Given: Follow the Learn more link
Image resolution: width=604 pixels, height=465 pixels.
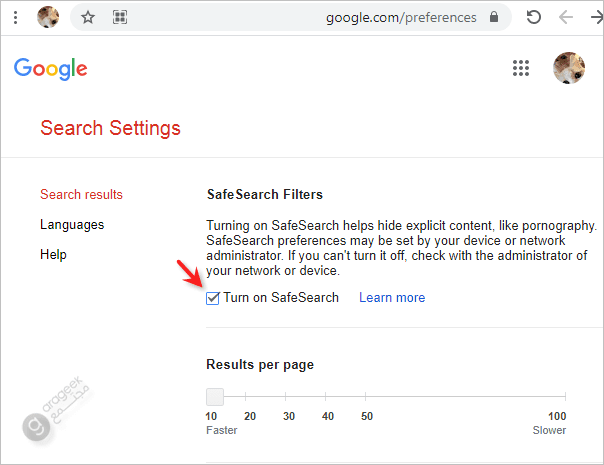Looking at the screenshot, I should (392, 298).
